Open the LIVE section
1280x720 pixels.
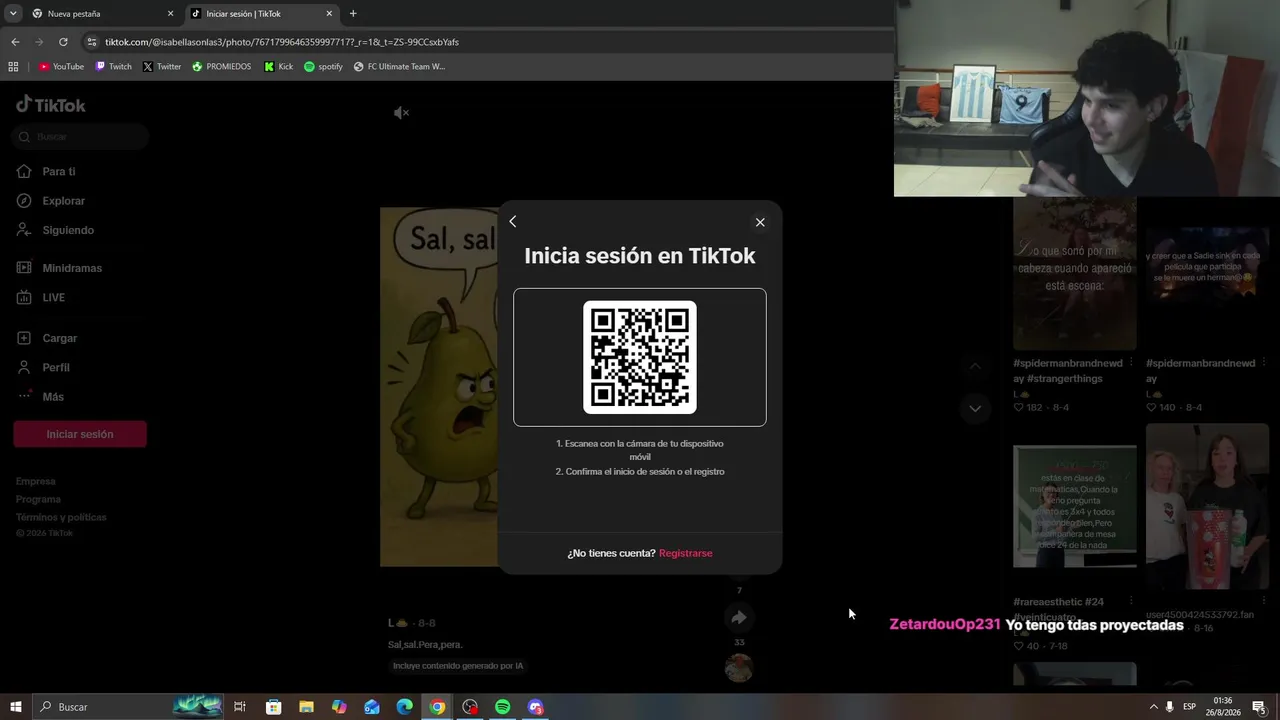[41, 297]
